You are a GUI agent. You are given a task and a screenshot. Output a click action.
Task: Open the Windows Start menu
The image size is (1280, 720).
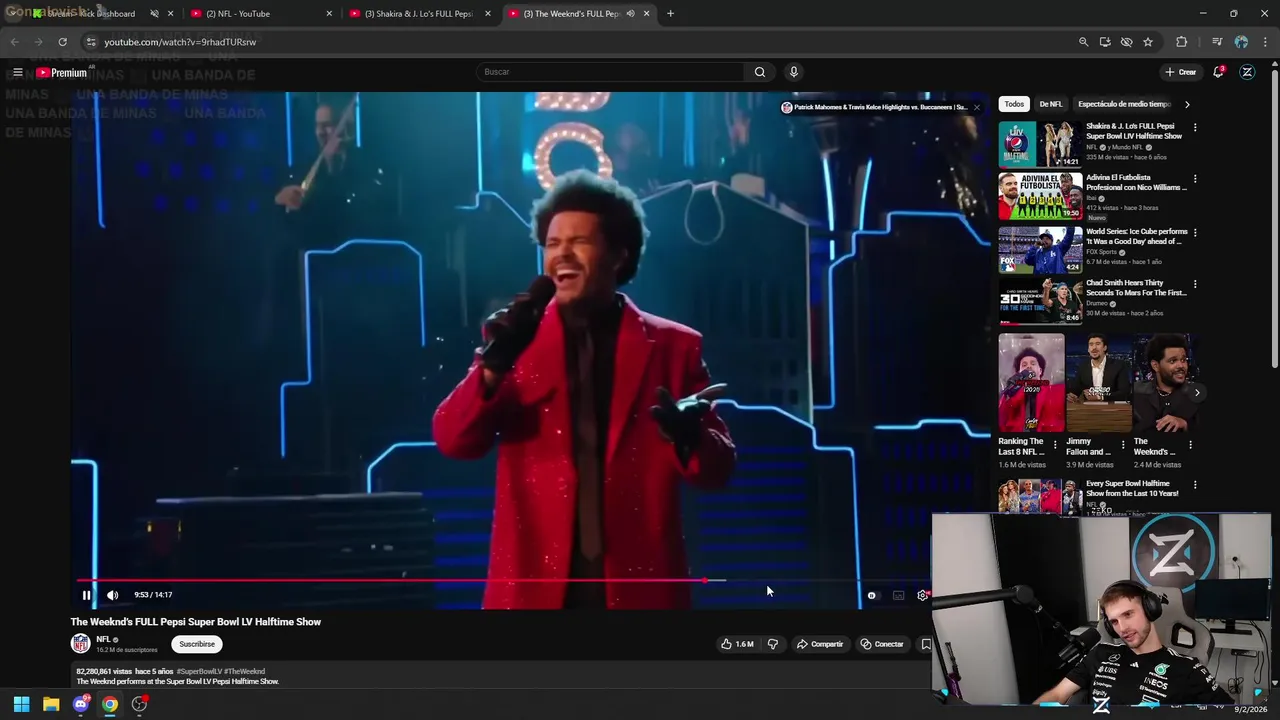pyautogui.click(x=21, y=704)
